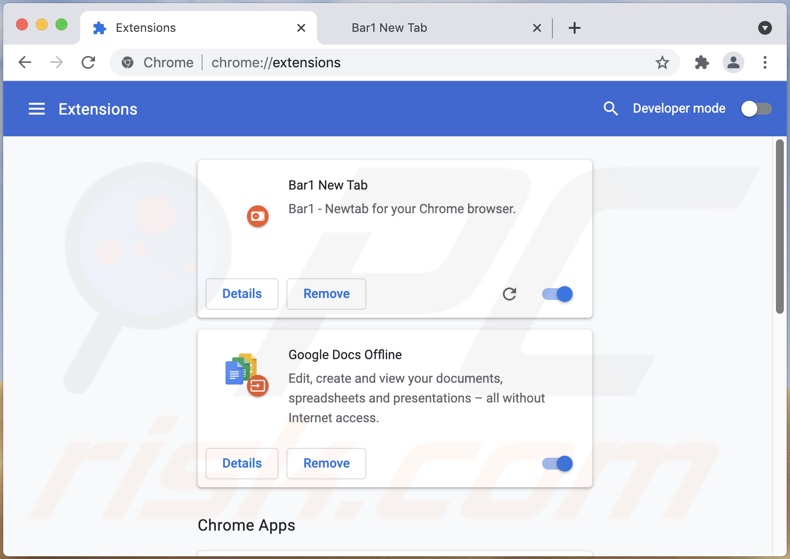Open the Extensions puzzle toolbar icon
The height and width of the screenshot is (559, 790).
[x=701, y=62]
